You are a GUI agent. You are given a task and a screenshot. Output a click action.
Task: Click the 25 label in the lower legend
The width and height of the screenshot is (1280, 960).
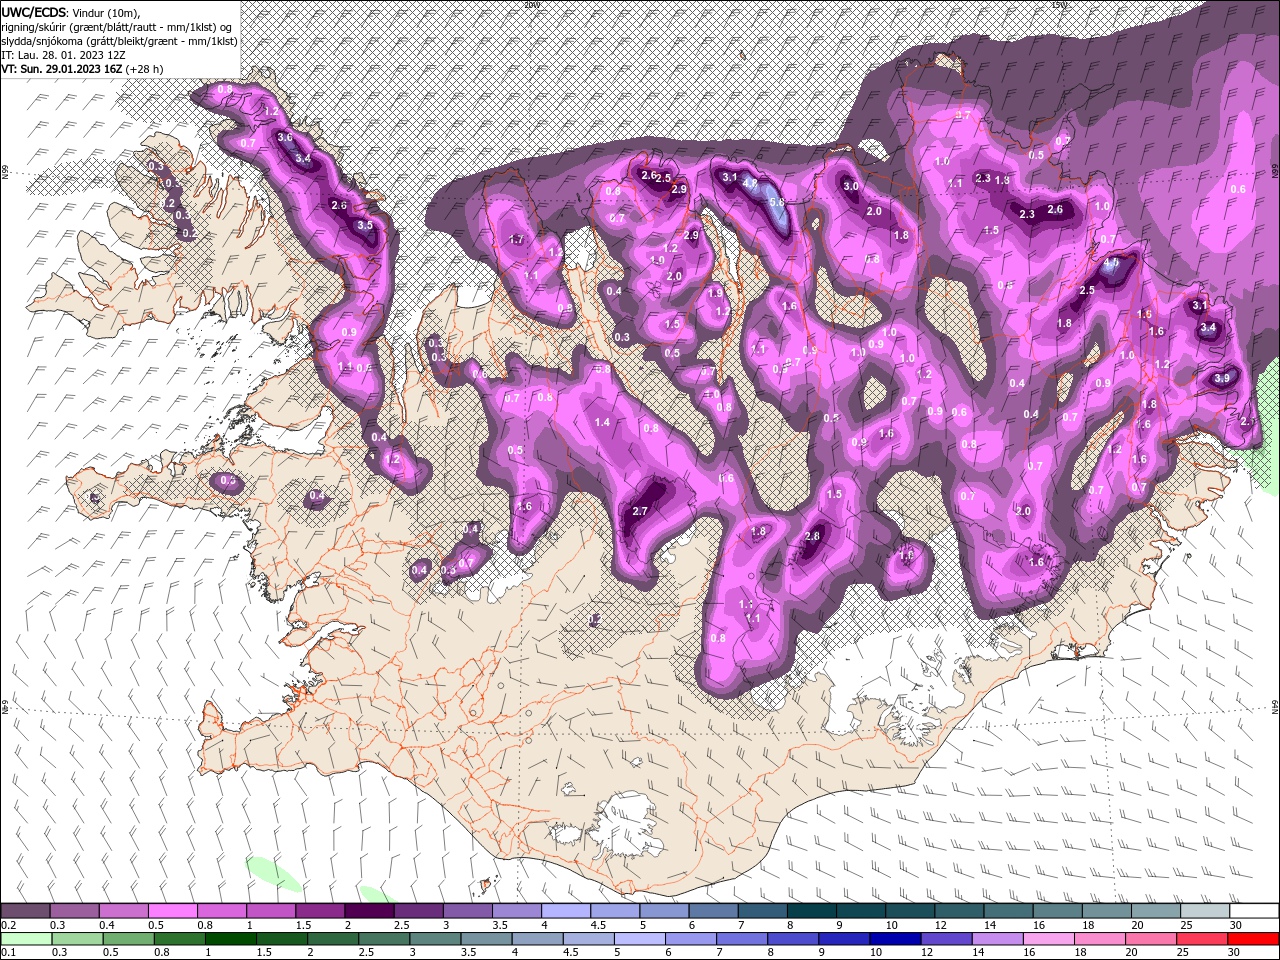1183,952
